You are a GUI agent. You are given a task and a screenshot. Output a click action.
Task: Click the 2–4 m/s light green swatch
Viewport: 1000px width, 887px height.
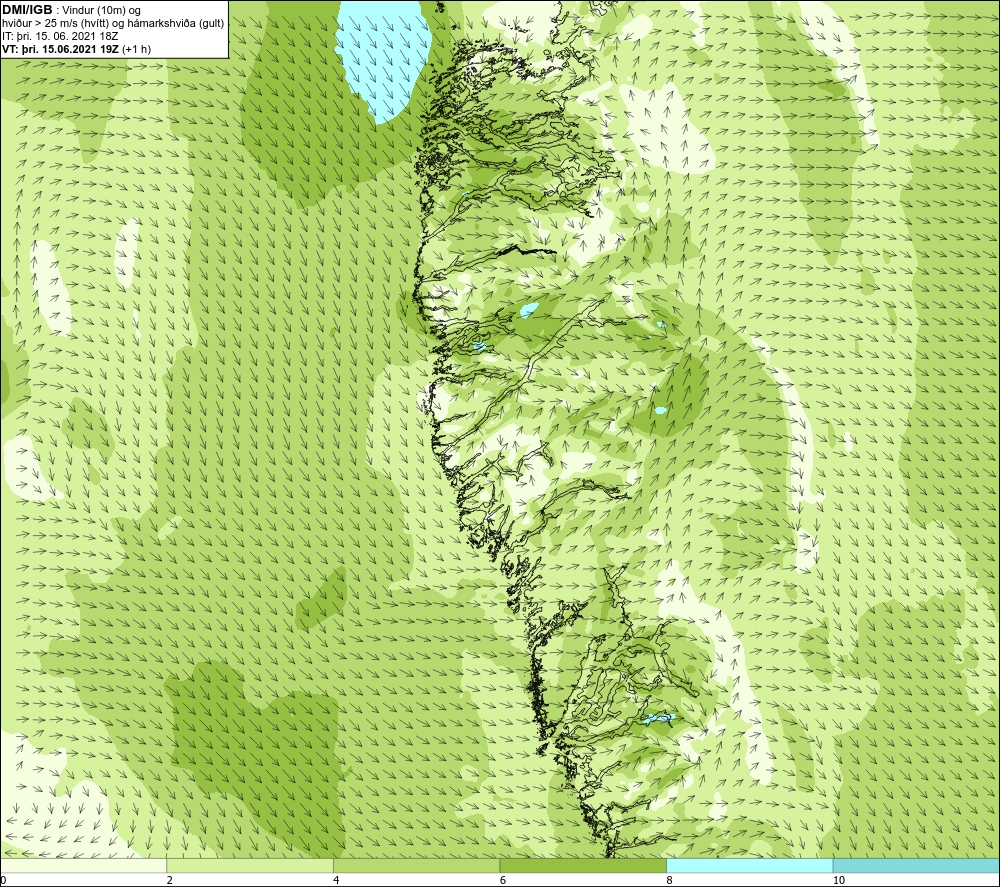point(250,865)
